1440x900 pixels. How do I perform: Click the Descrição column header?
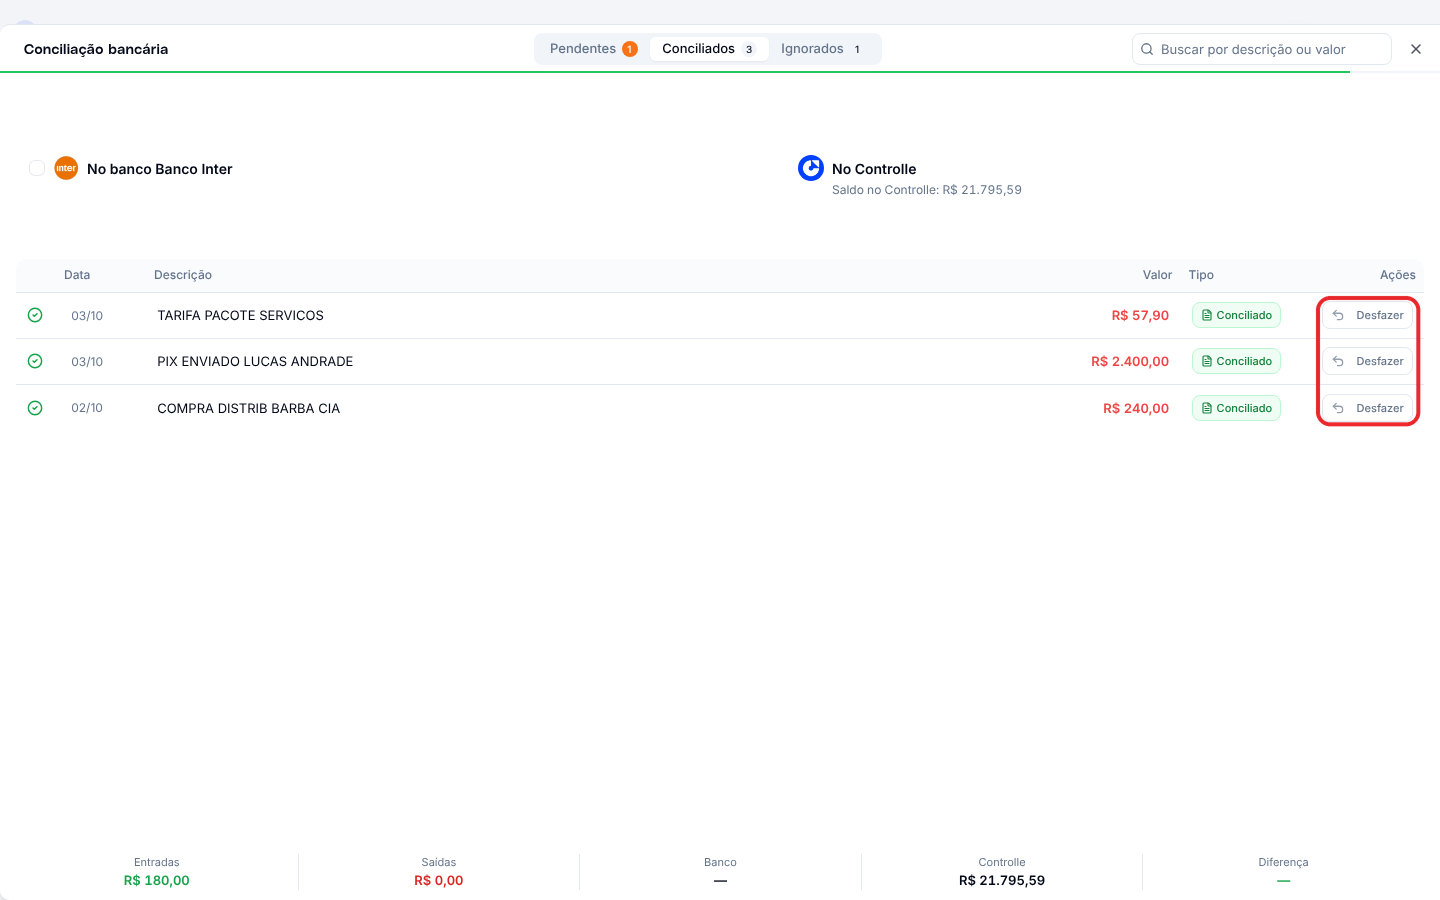pyautogui.click(x=183, y=275)
